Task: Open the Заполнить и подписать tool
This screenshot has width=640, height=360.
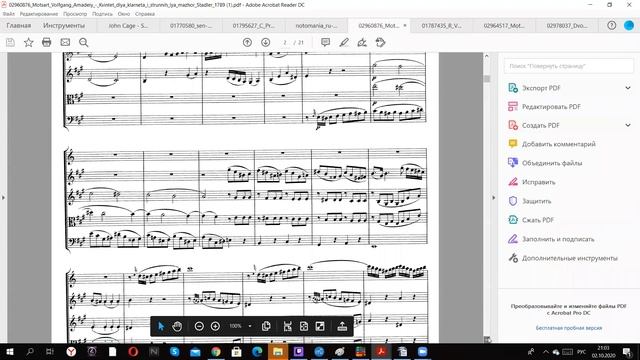Action: tap(558, 239)
